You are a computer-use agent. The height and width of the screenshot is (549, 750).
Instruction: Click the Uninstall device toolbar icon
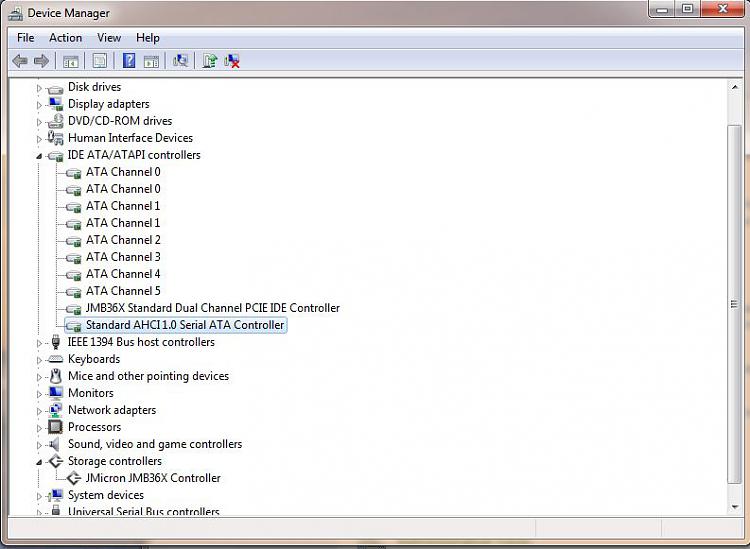pyautogui.click(x=232, y=61)
